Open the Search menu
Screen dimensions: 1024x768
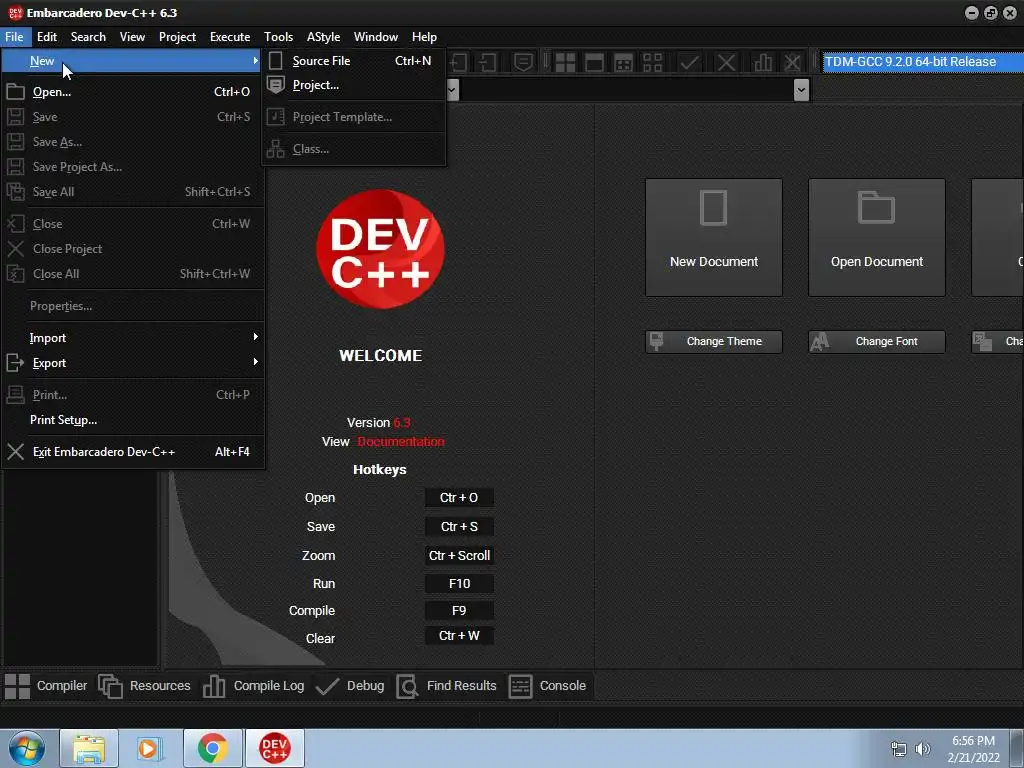point(88,37)
